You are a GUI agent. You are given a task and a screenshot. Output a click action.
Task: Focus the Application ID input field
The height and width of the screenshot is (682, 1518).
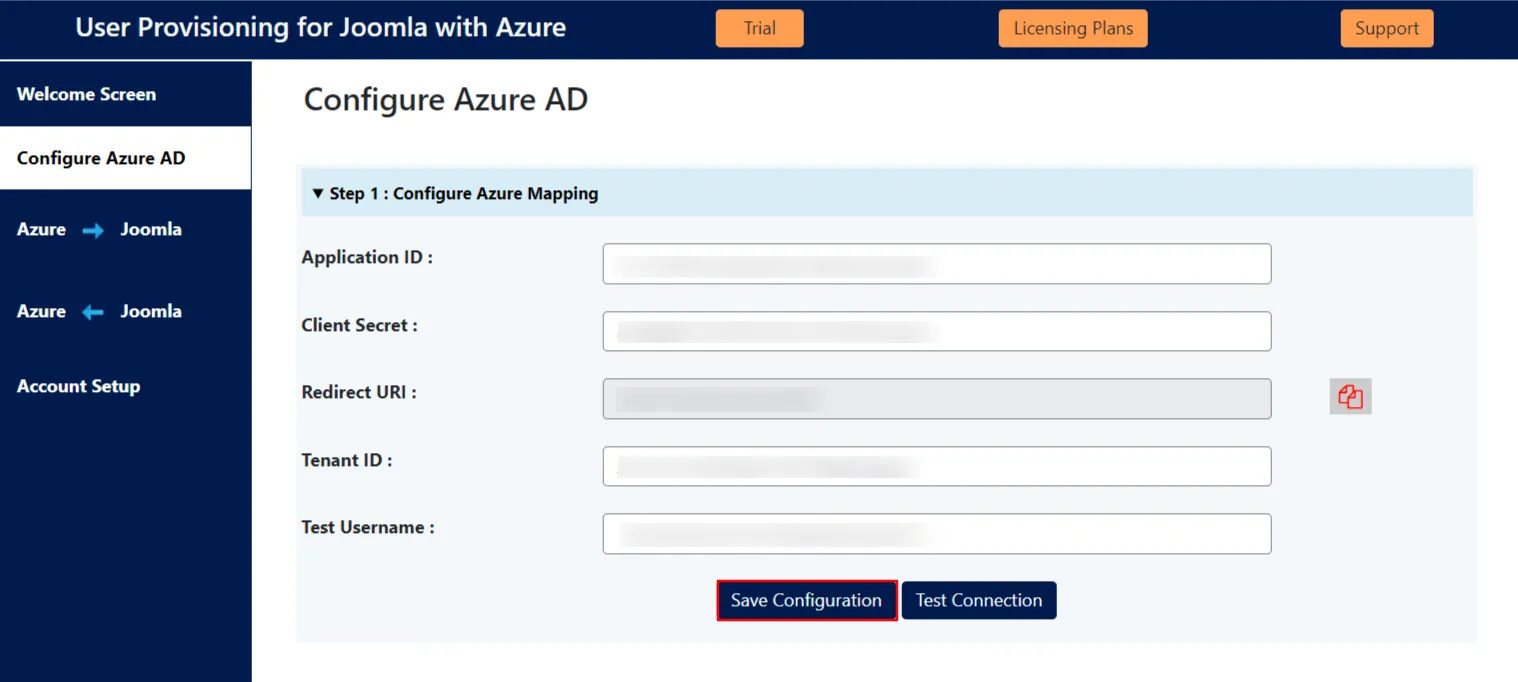pos(937,264)
